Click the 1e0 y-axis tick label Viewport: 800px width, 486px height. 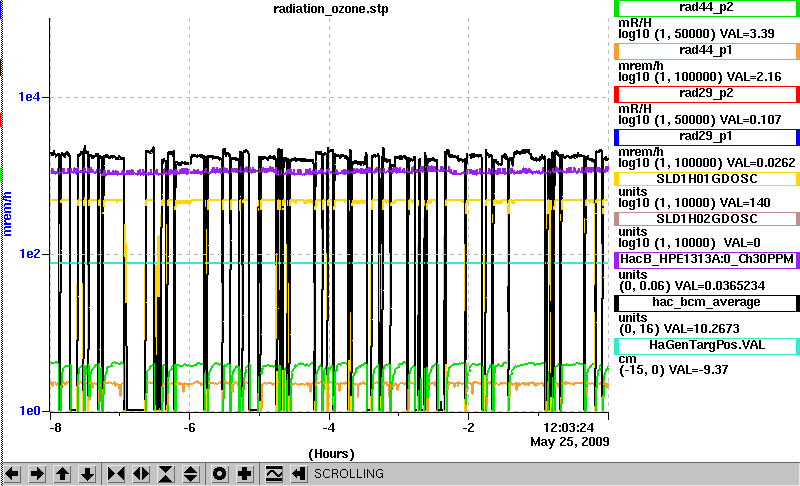coord(29,411)
